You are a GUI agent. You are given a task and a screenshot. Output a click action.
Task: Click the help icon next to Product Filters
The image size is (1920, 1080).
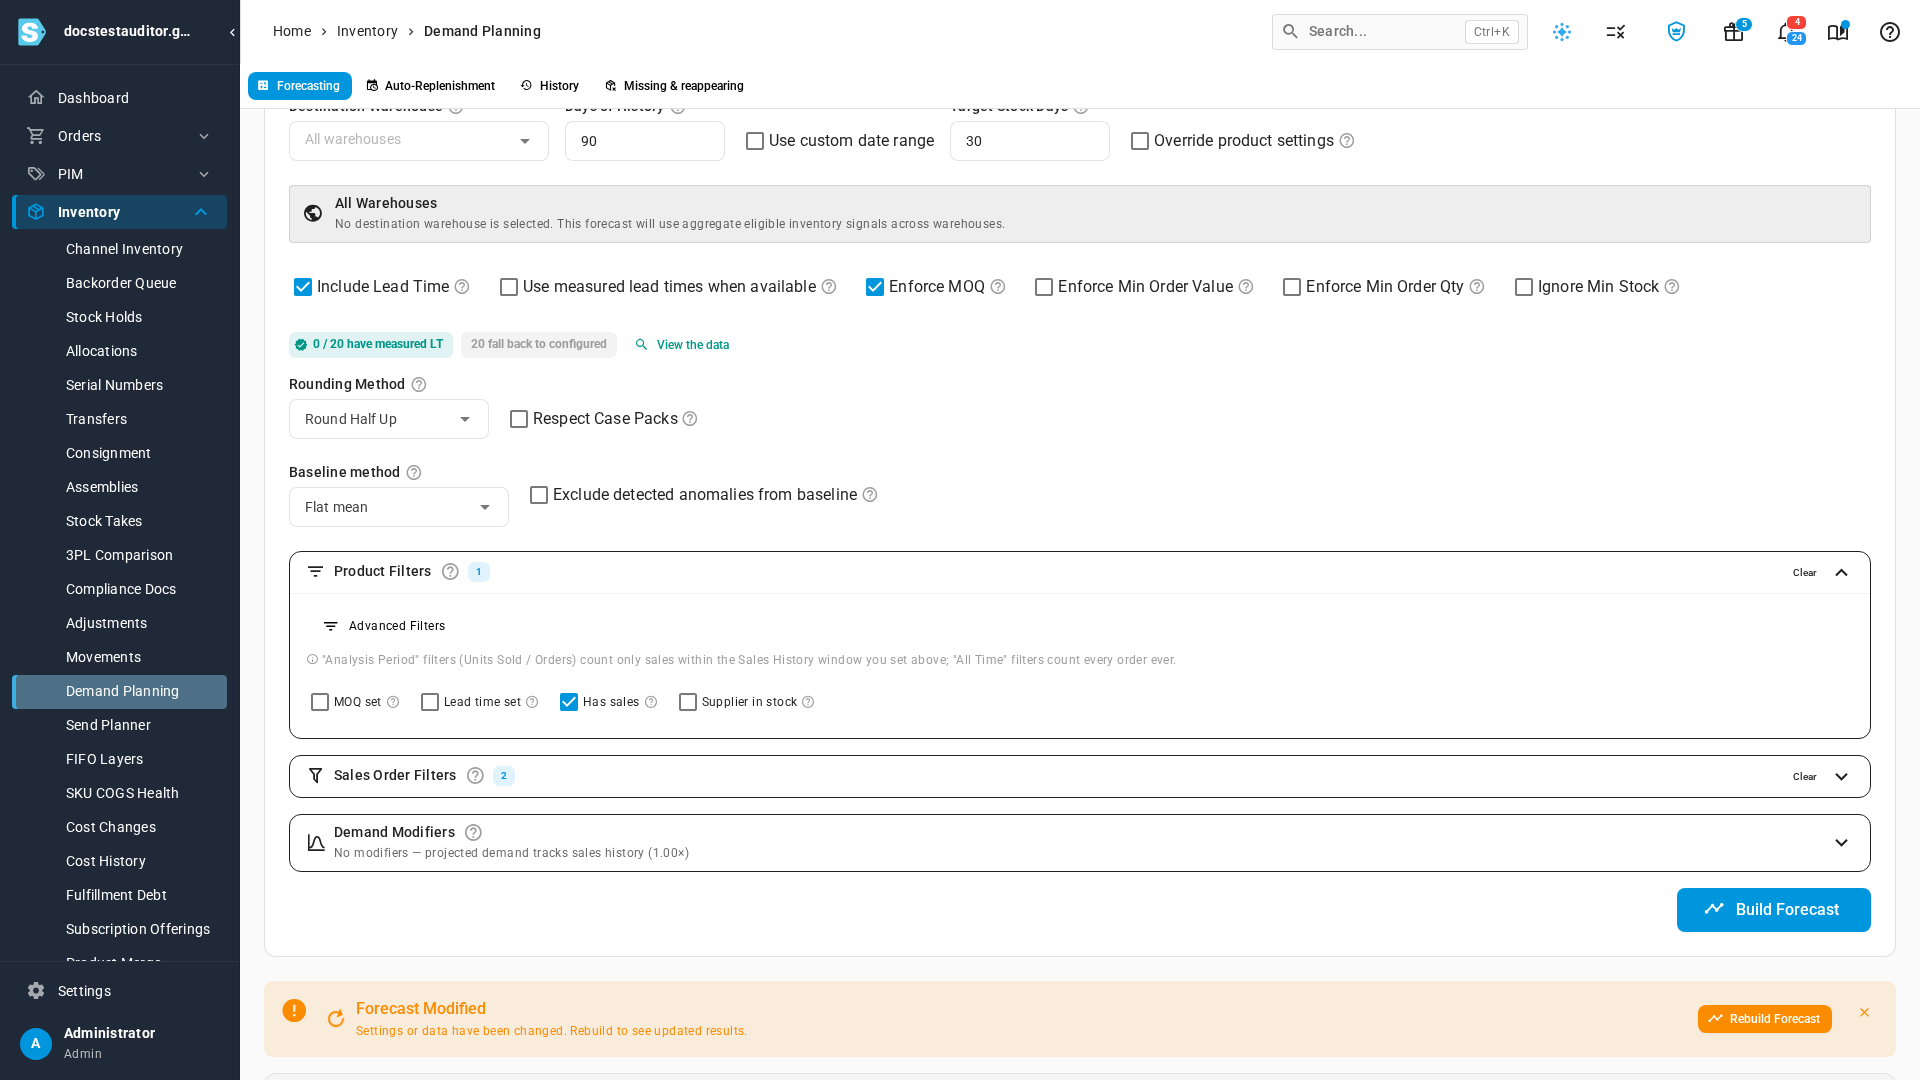tap(450, 572)
